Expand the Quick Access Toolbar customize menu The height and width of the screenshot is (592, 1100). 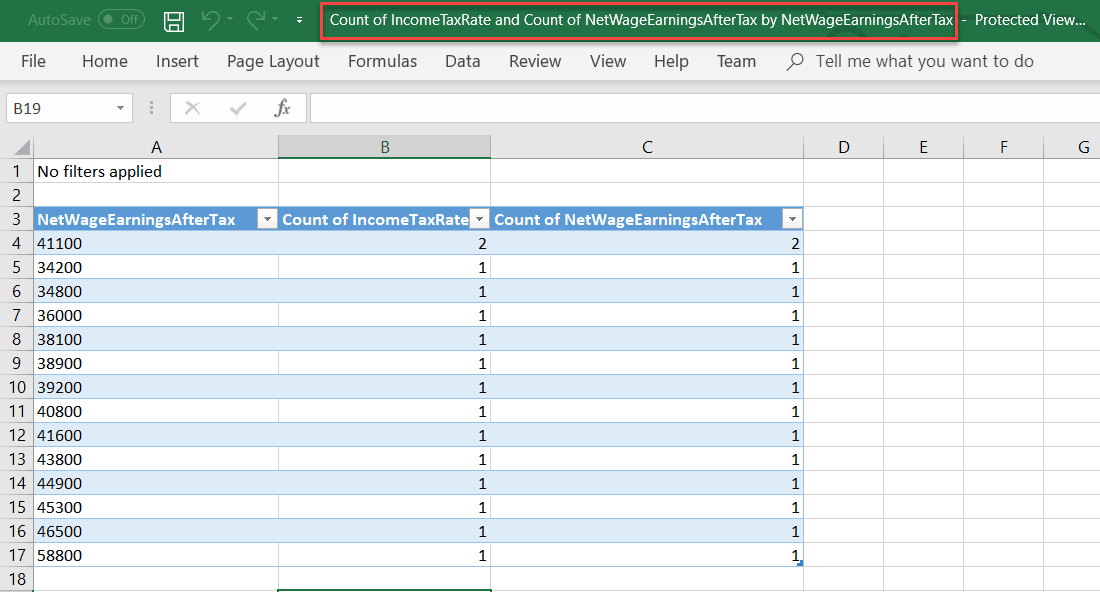[298, 20]
